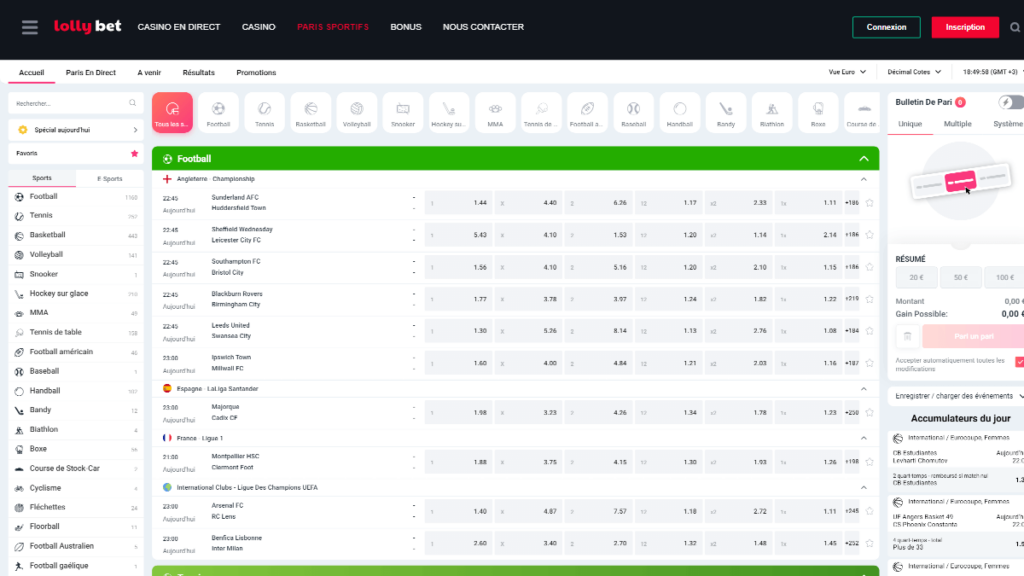This screenshot has width=1024, height=576.
Task: Select the MMA sport icon tile
Action: click(495, 112)
